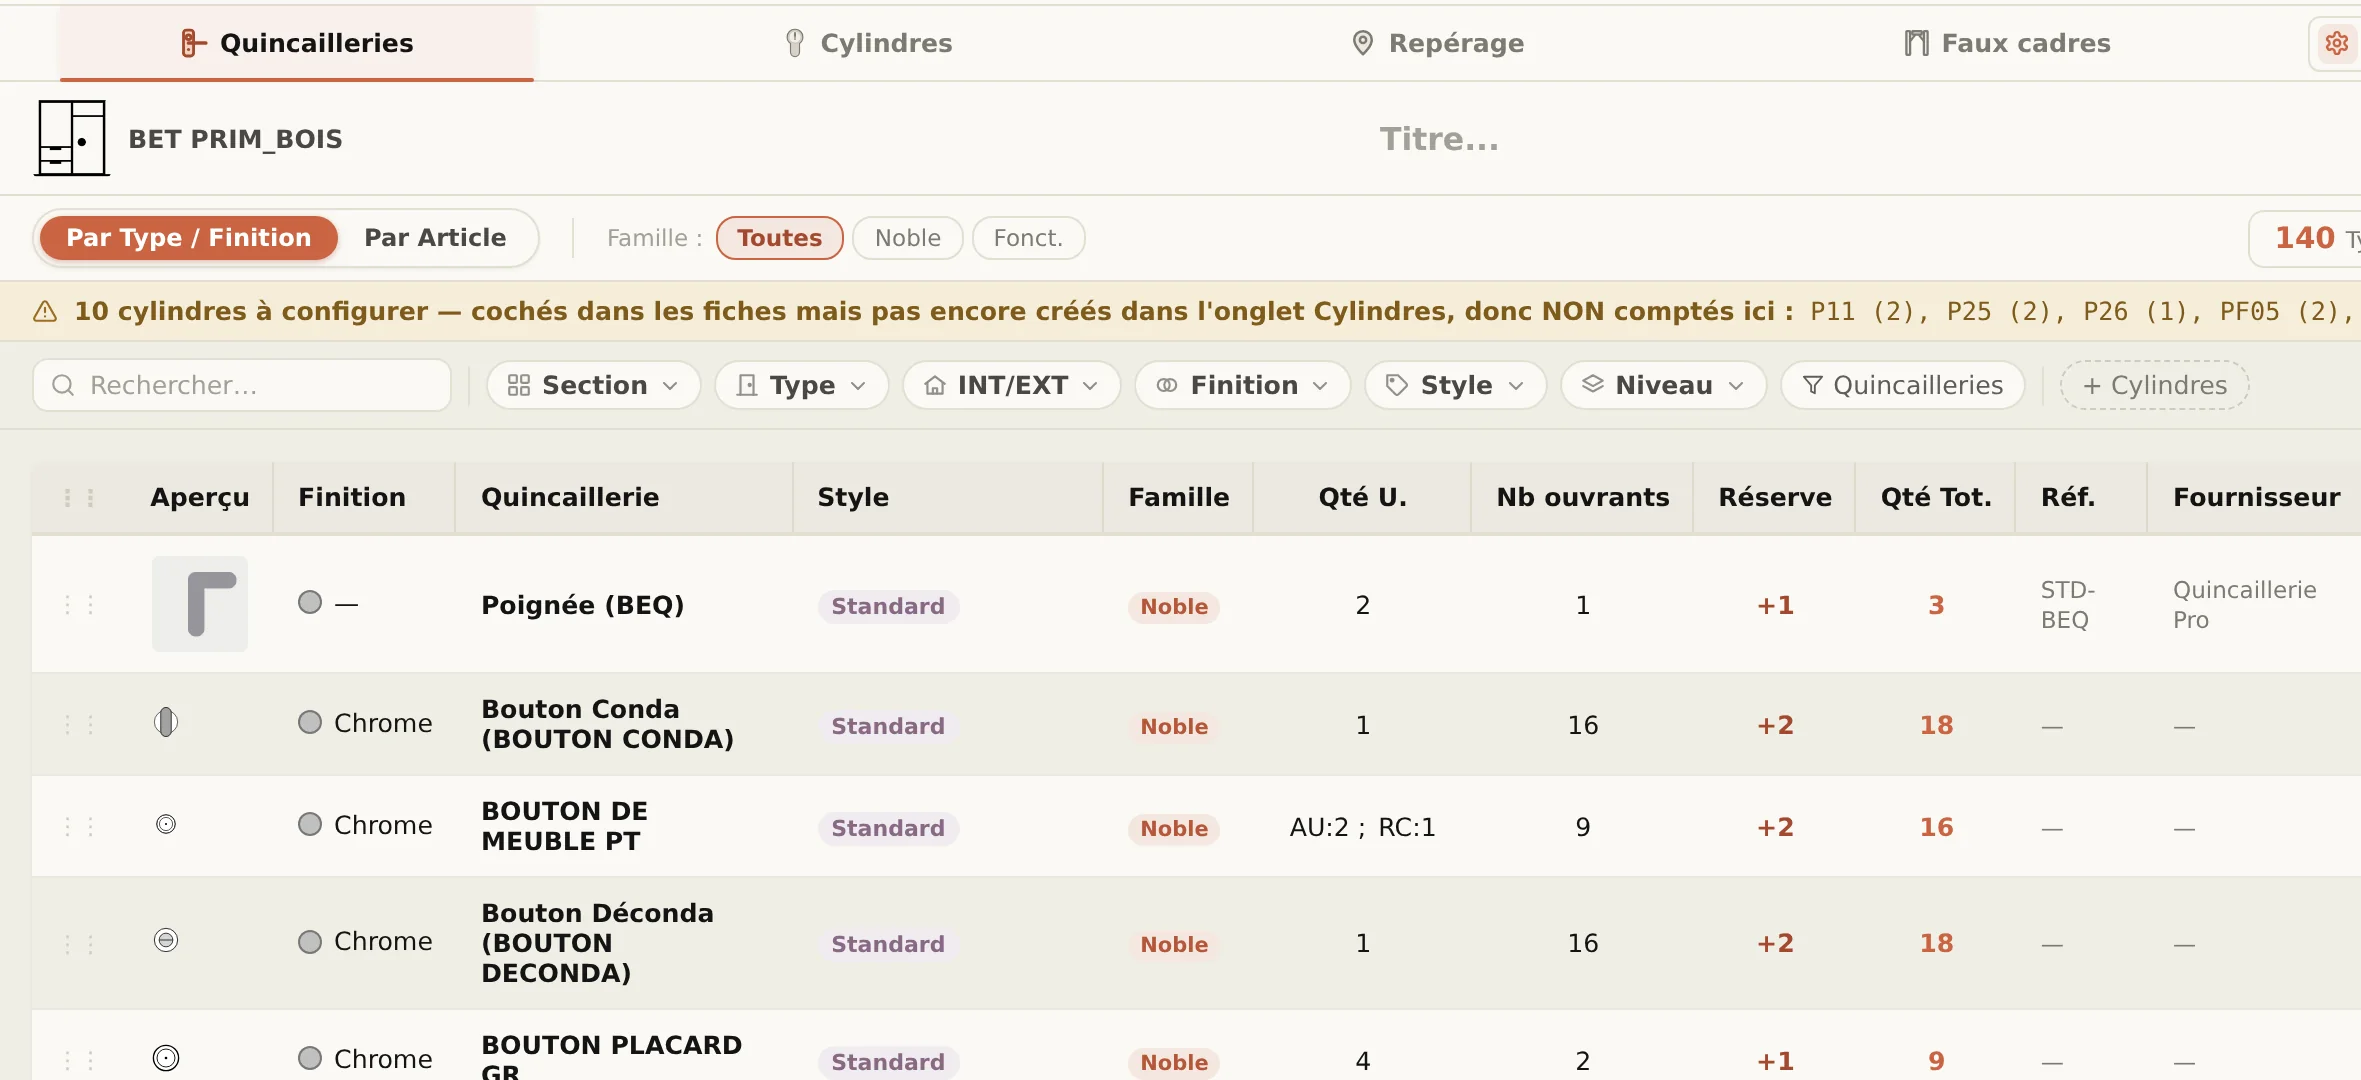Click the header drag-handle icon
The height and width of the screenshot is (1080, 2361).
click(x=79, y=498)
